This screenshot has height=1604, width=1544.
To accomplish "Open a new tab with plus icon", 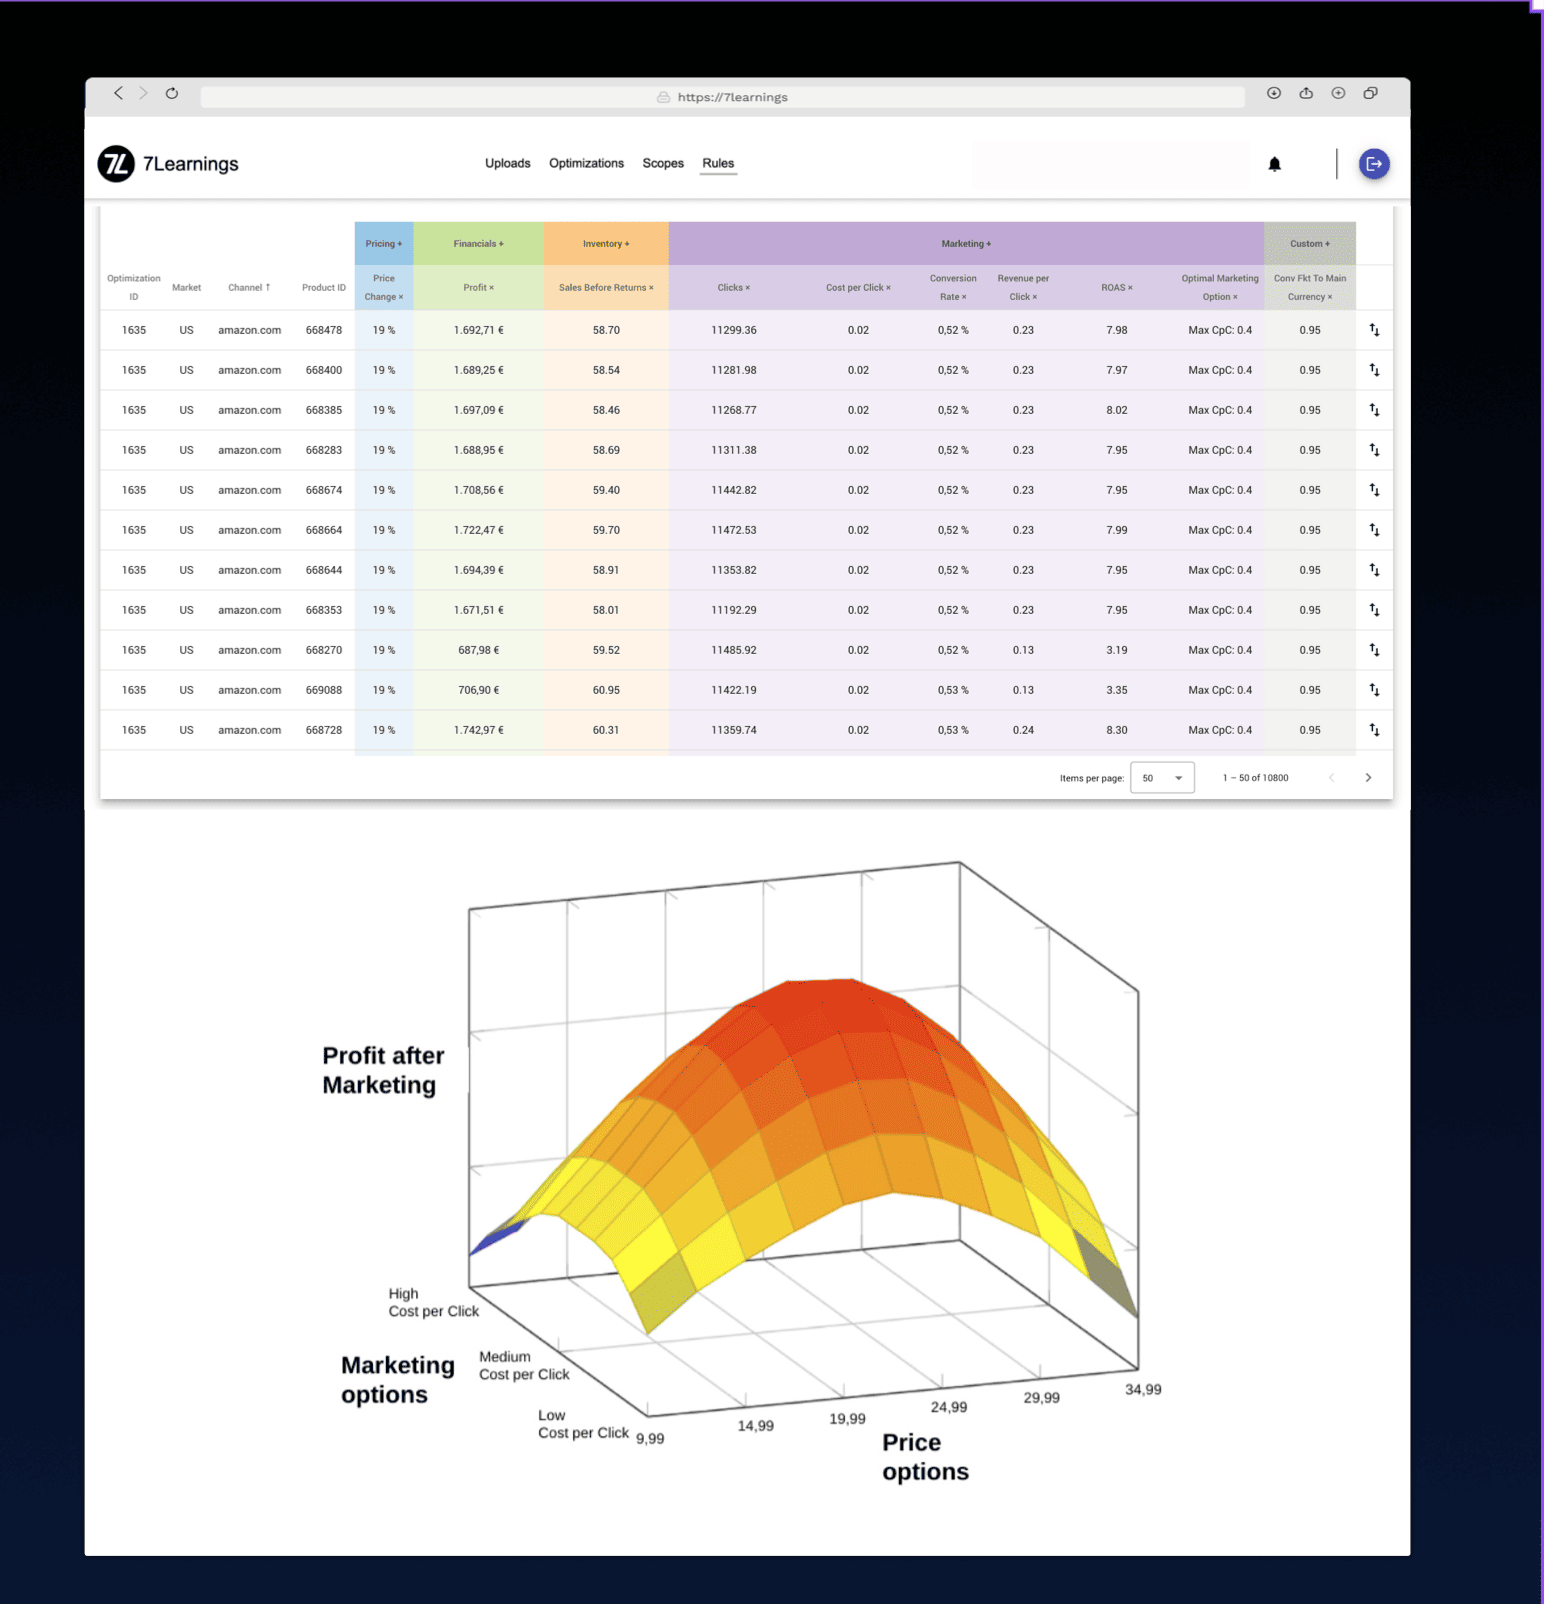I will point(1338,93).
